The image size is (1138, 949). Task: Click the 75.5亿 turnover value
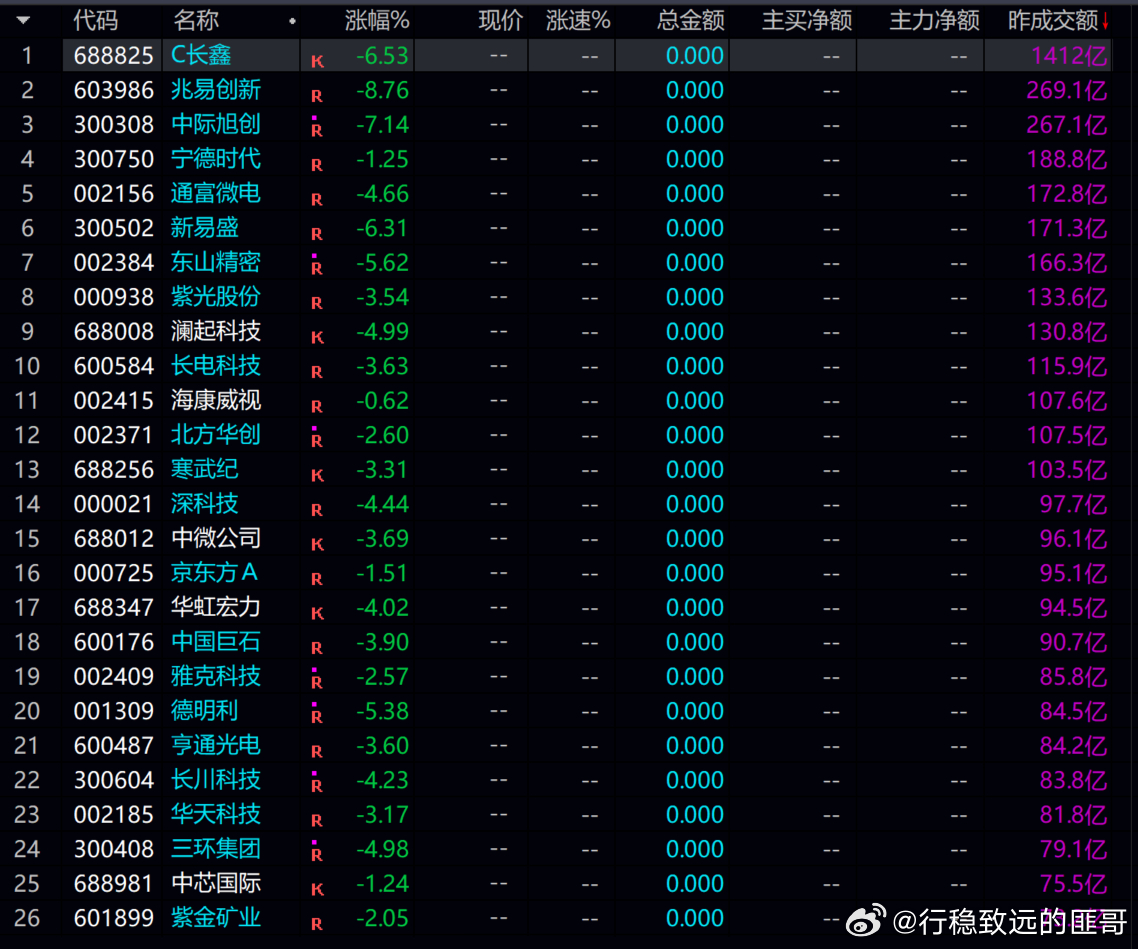[x=1073, y=883]
